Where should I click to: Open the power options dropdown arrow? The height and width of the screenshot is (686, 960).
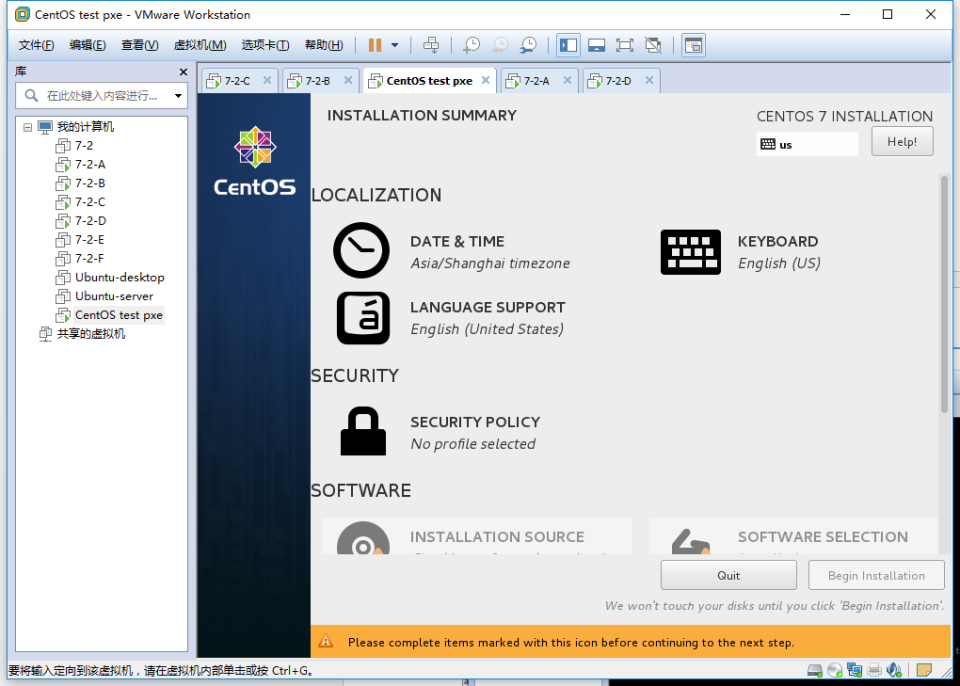(x=395, y=45)
